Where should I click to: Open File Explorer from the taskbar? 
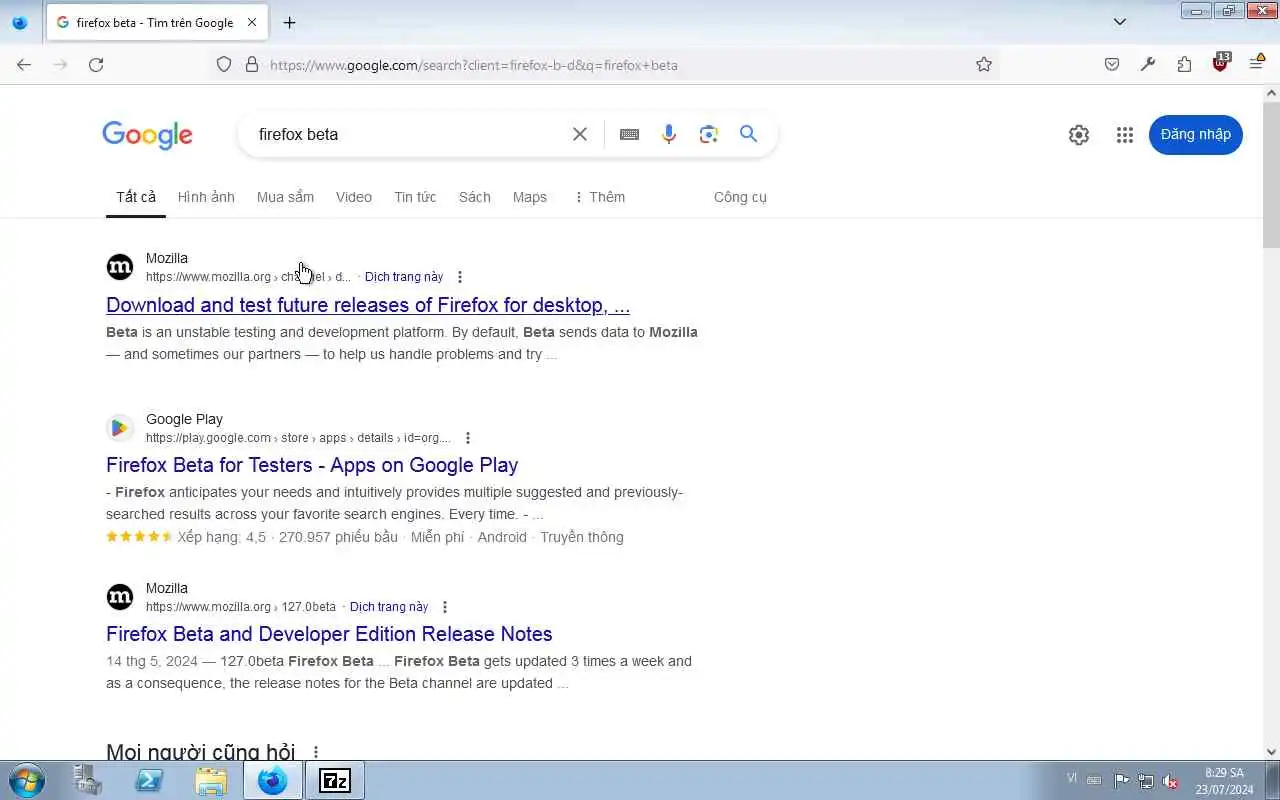[211, 780]
